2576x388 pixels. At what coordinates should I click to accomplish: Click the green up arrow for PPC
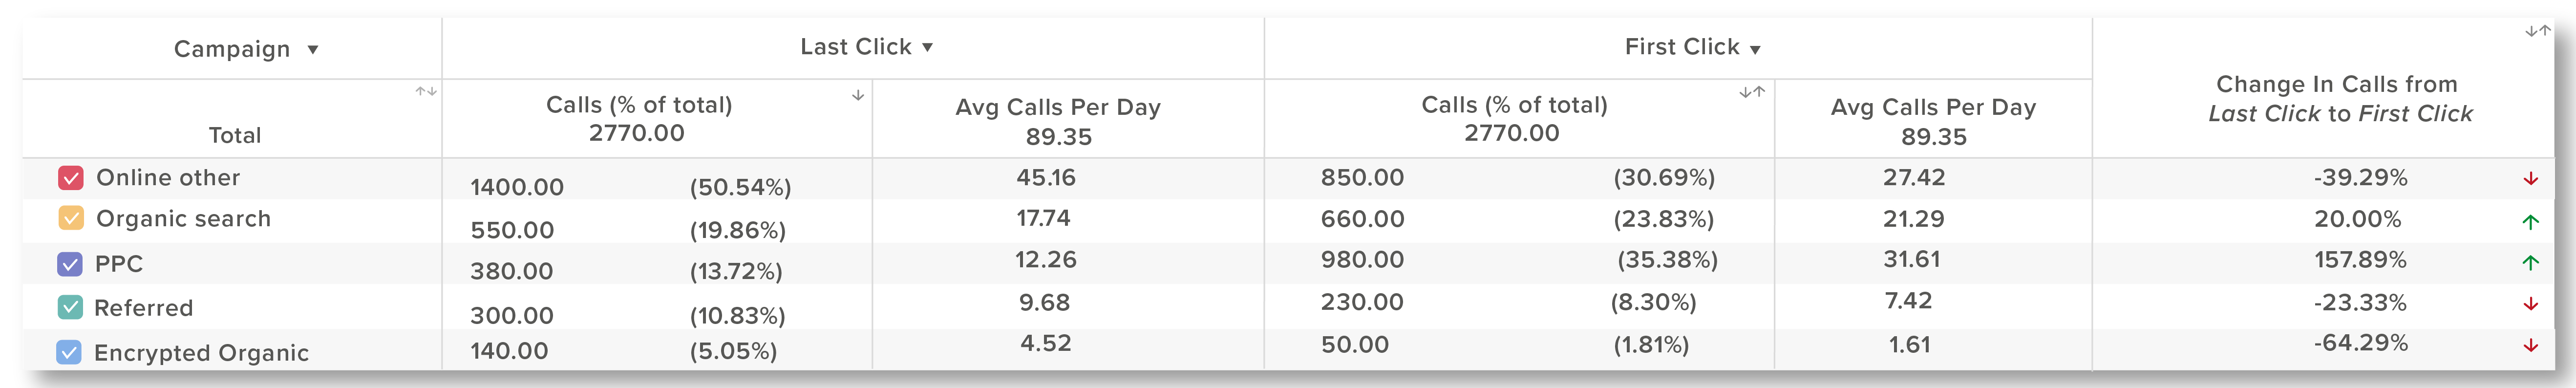point(2530,263)
